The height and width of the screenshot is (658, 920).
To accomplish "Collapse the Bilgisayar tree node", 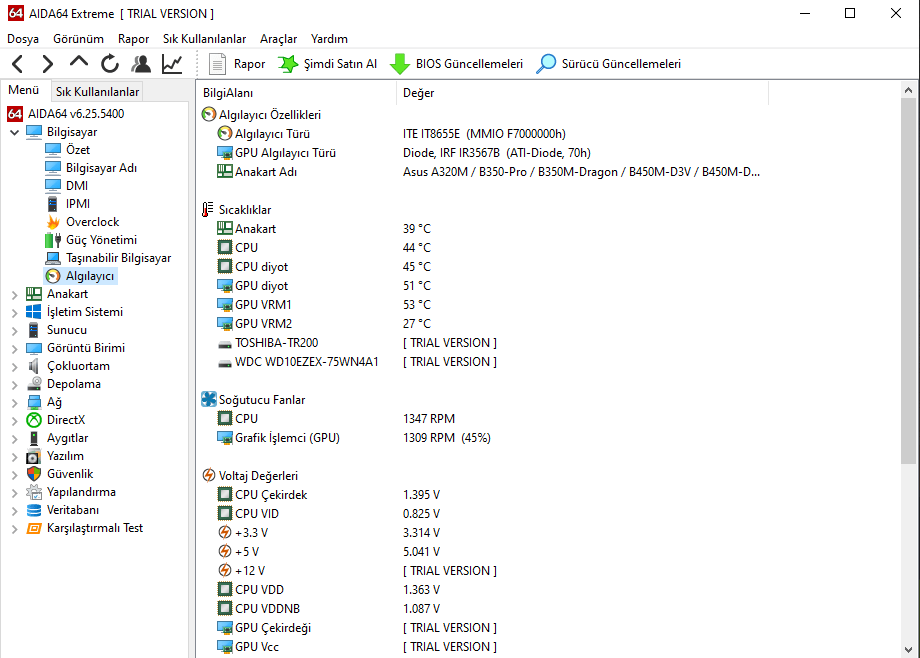I will pyautogui.click(x=15, y=133).
